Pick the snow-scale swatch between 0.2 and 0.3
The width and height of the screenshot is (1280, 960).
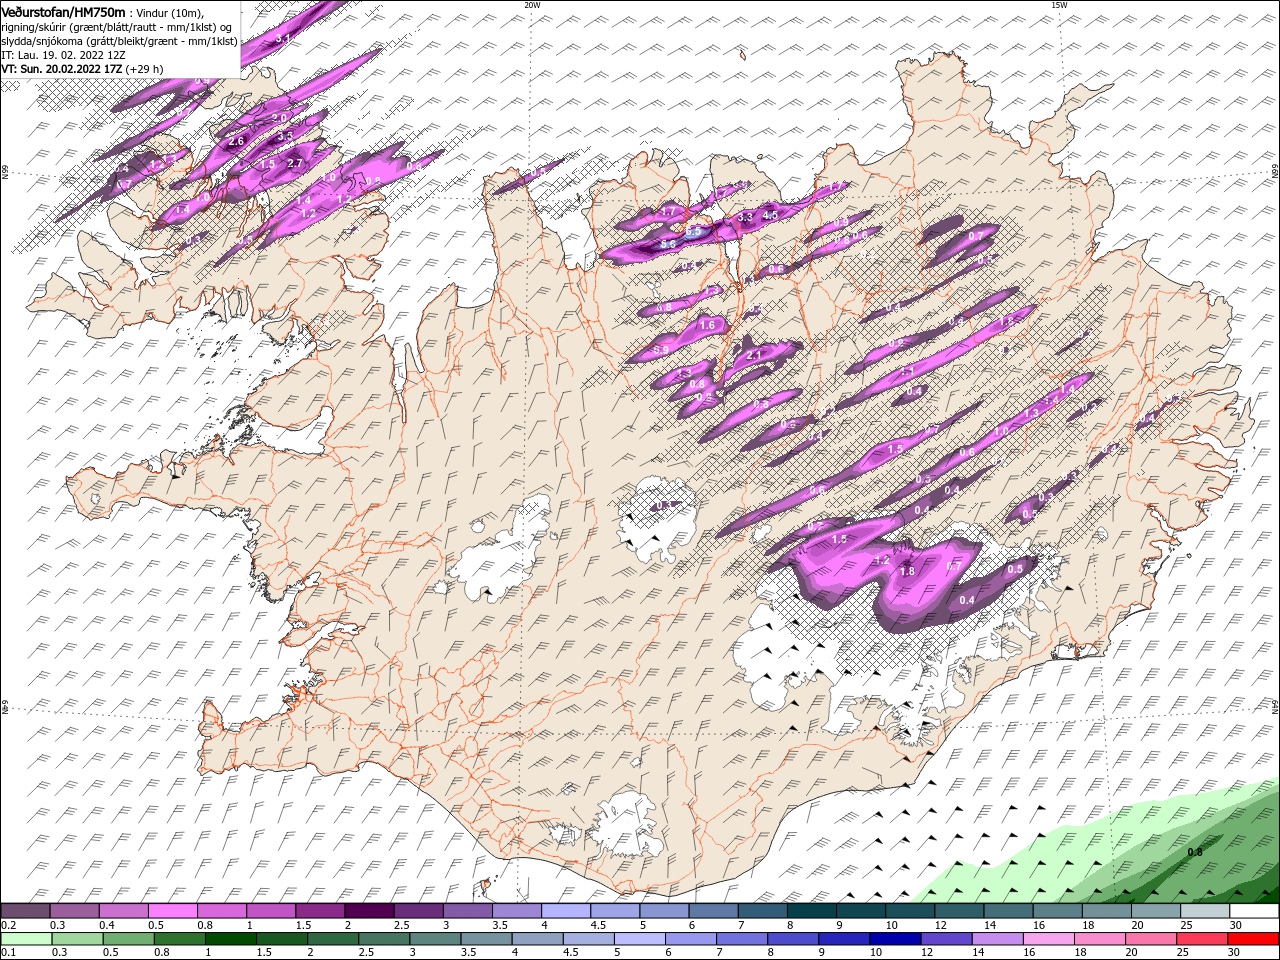point(26,911)
